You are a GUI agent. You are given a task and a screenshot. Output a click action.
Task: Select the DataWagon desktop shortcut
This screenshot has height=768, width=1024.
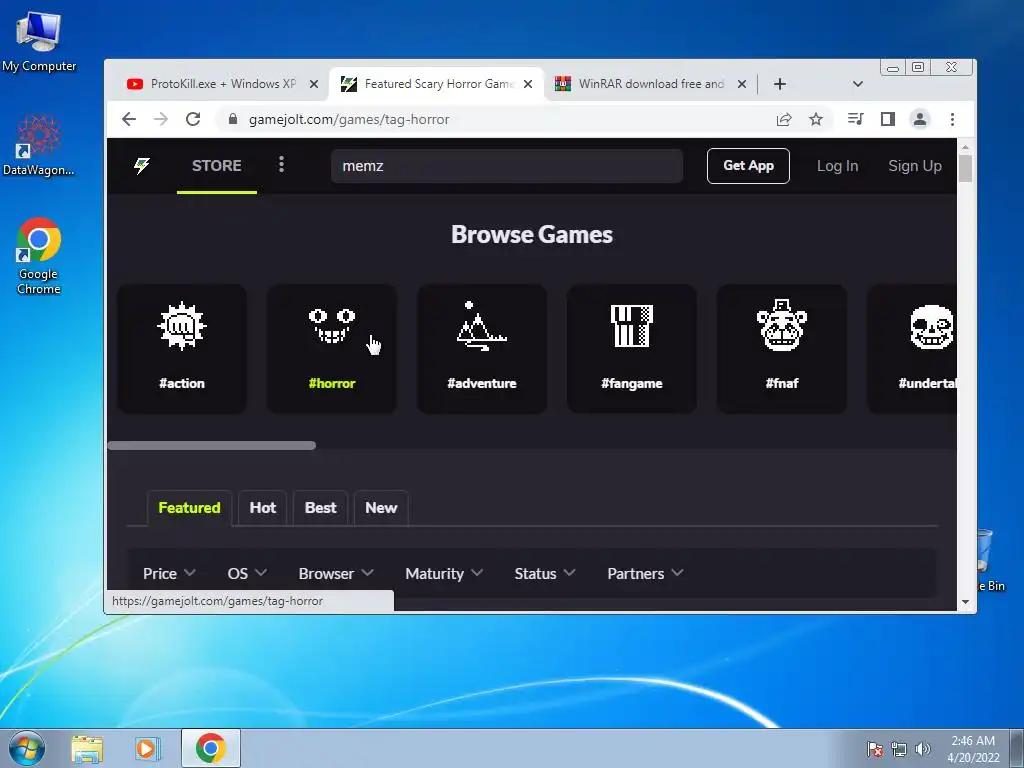(x=39, y=145)
